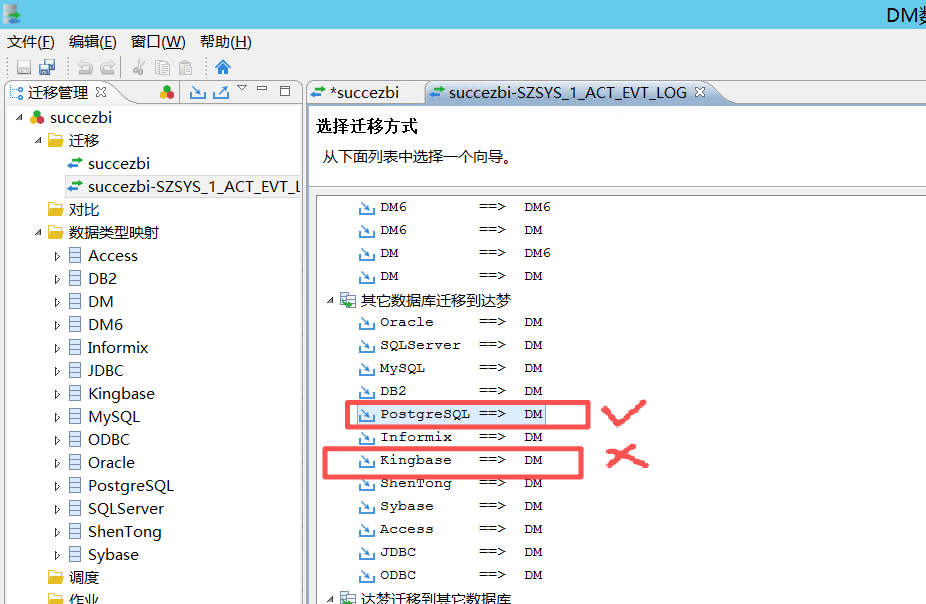Select the succezbi migration item under 迁移
The height and width of the screenshot is (604, 926).
click(x=119, y=164)
